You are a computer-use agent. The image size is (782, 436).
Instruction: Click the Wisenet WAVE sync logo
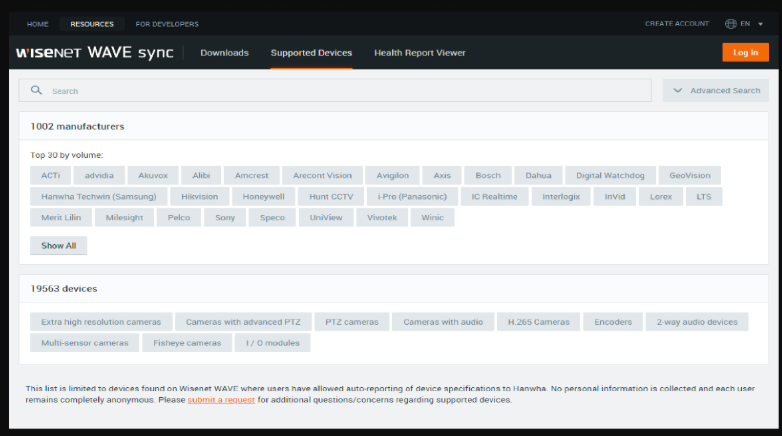pos(95,52)
